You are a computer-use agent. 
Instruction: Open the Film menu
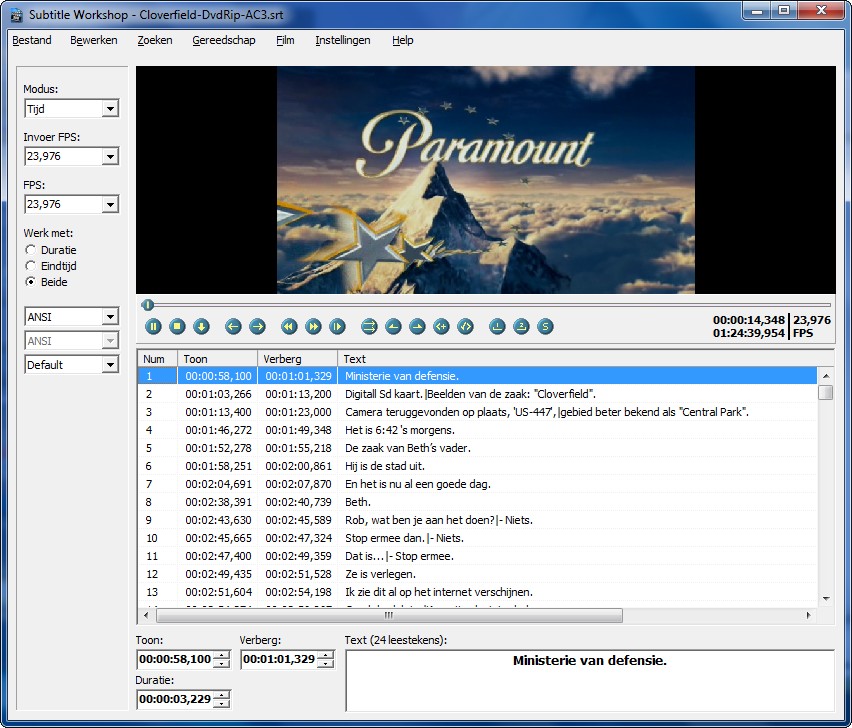point(285,40)
